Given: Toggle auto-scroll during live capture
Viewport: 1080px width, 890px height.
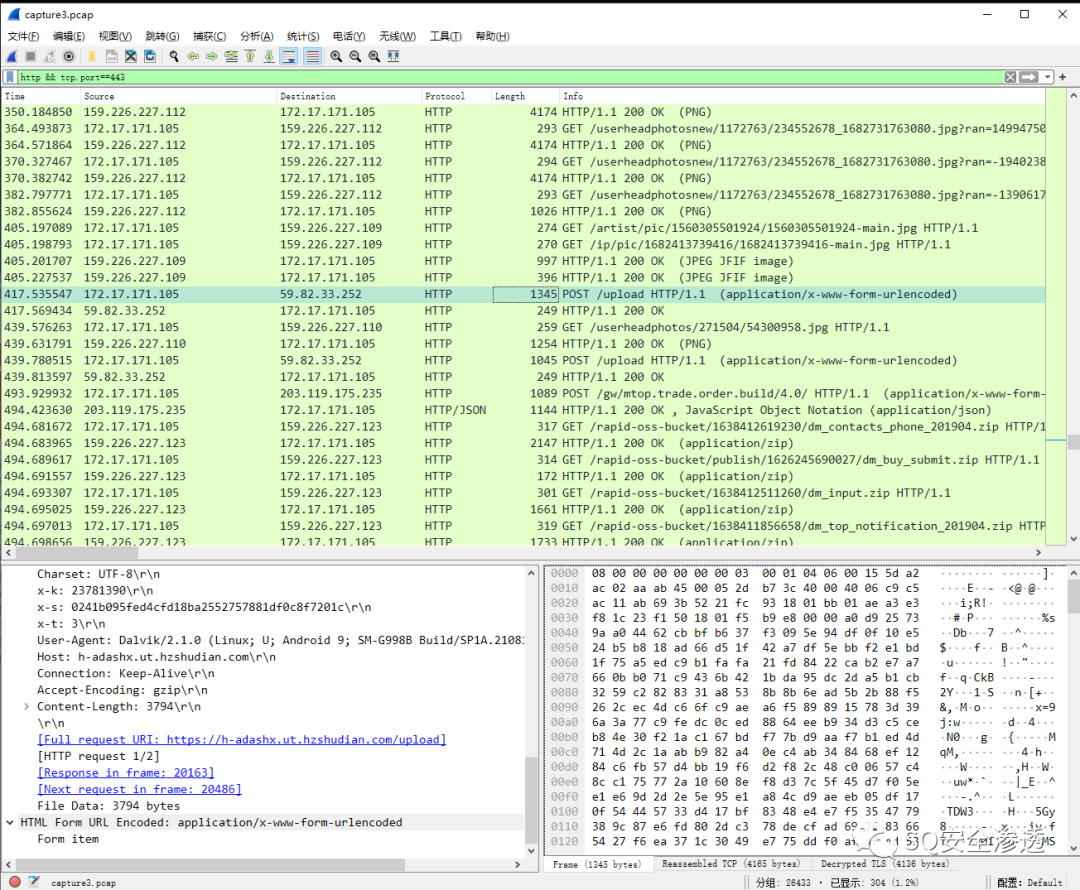Looking at the screenshot, I should [x=289, y=56].
